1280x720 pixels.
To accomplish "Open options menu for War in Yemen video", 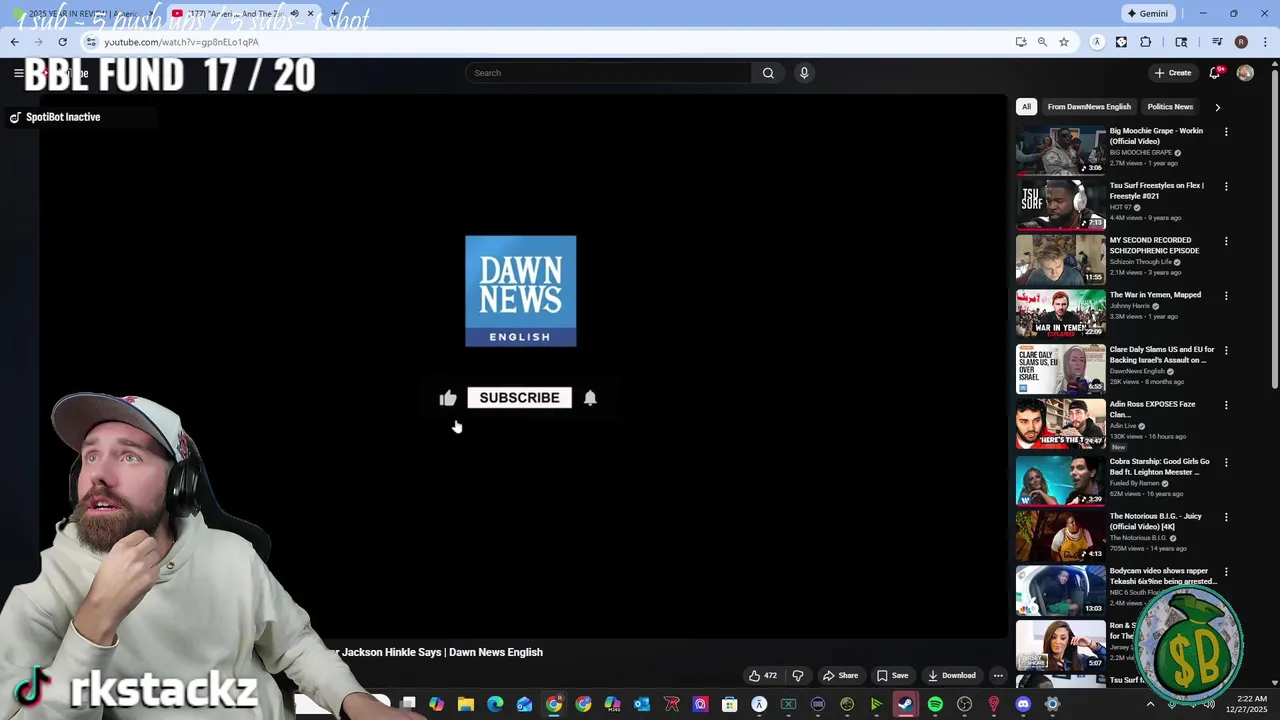I will pyautogui.click(x=1226, y=296).
